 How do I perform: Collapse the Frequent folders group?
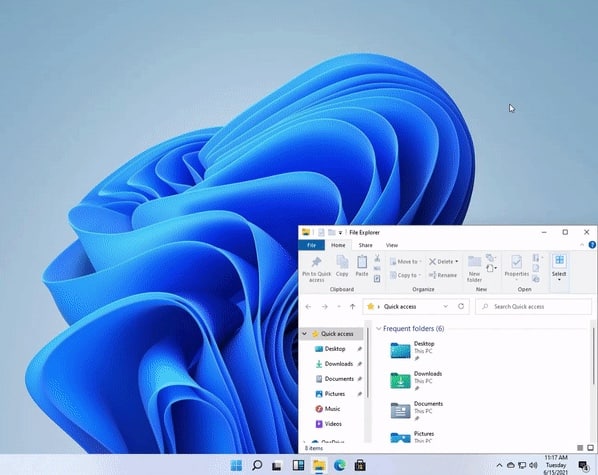pyautogui.click(x=379, y=328)
